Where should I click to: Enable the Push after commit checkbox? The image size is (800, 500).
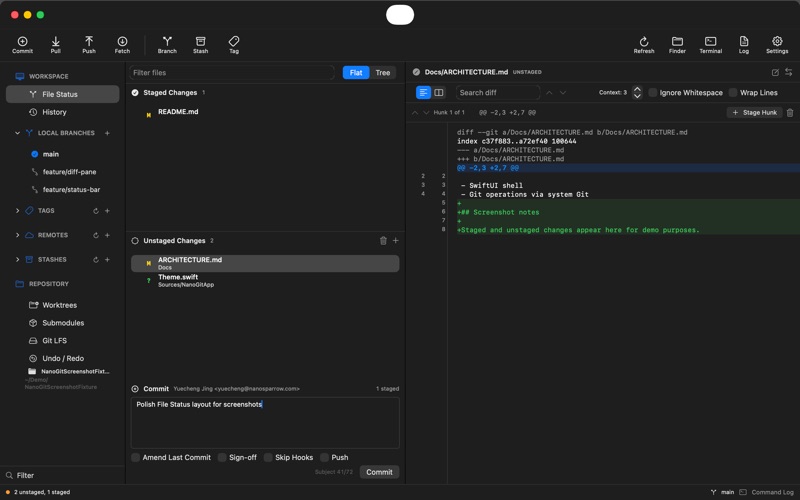pos(324,457)
